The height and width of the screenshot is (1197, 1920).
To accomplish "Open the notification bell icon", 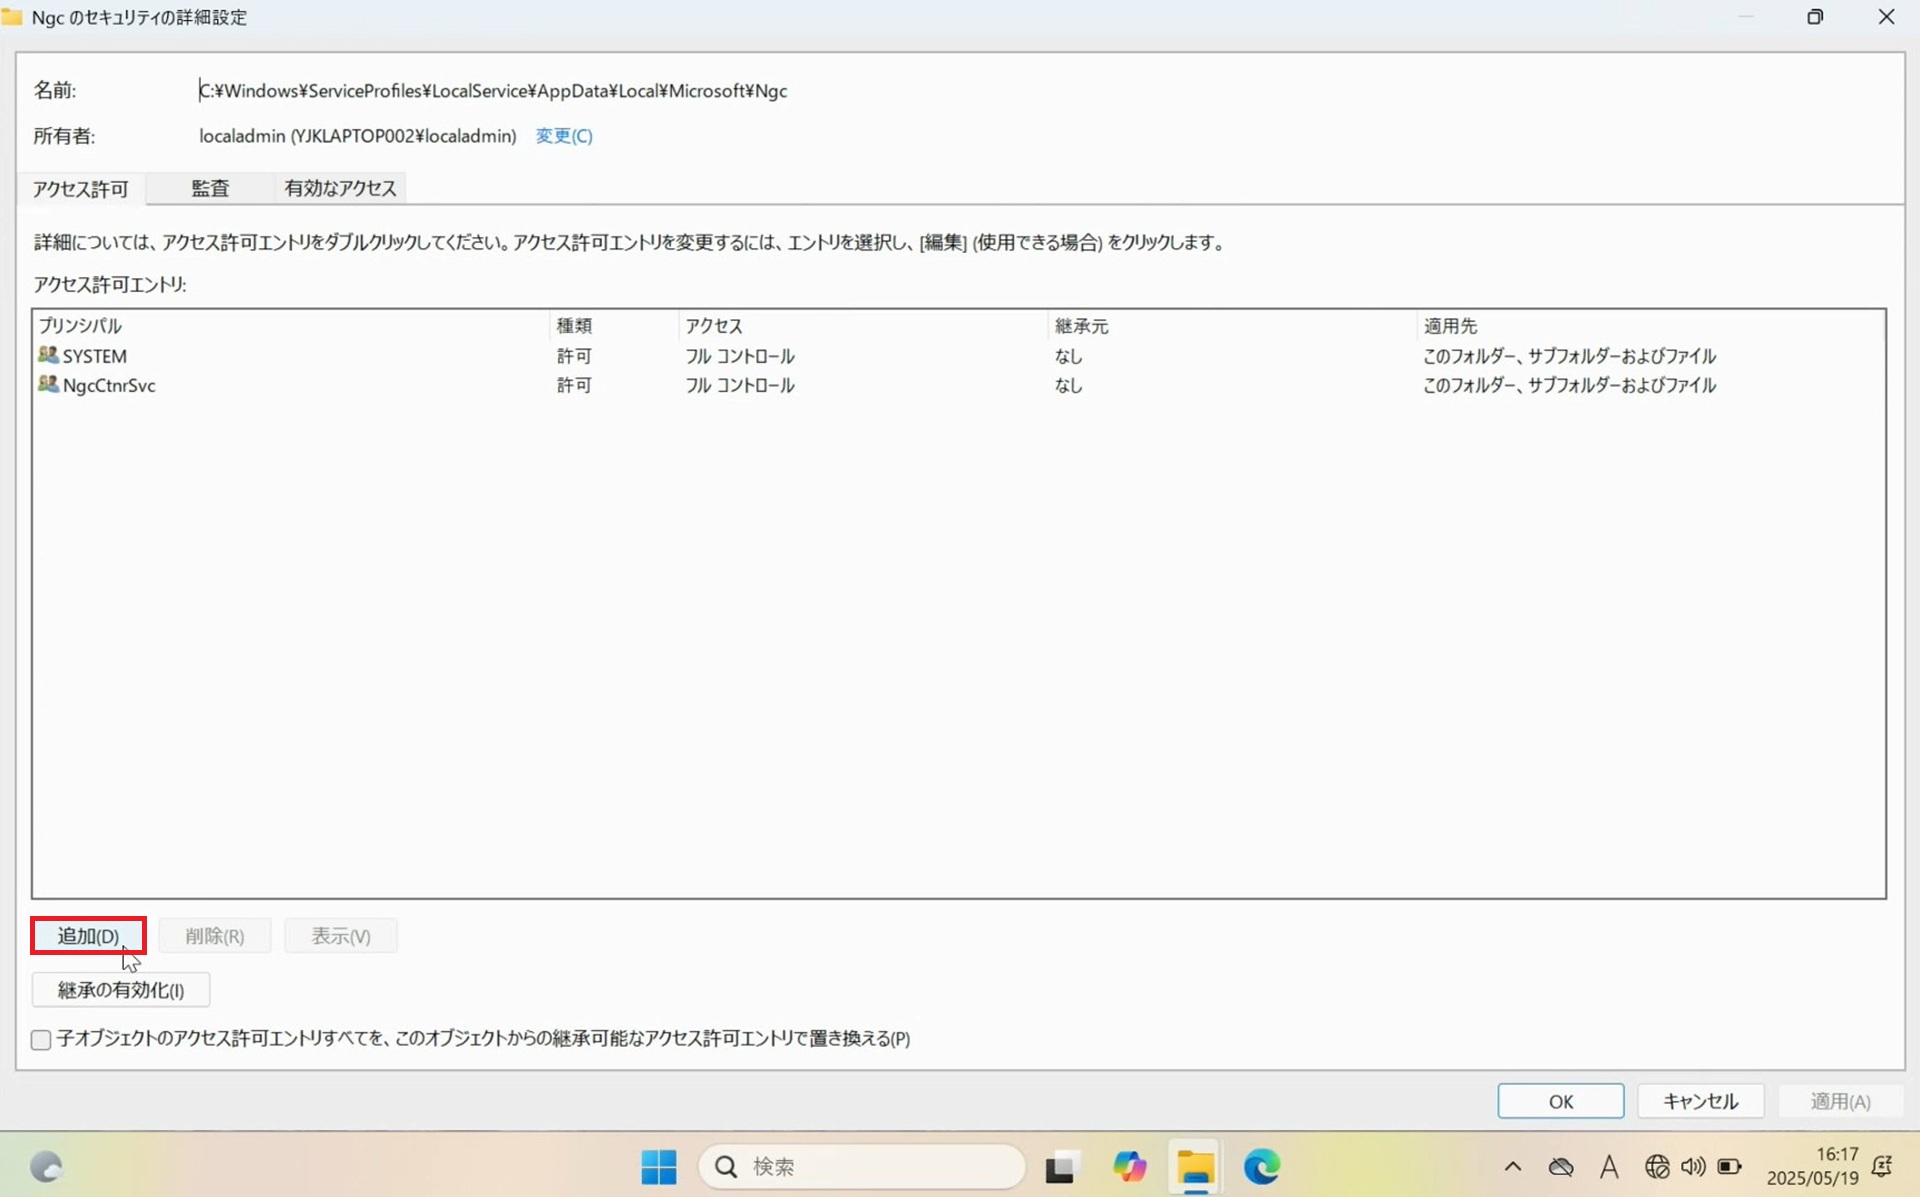I will pyautogui.click(x=1882, y=1167).
